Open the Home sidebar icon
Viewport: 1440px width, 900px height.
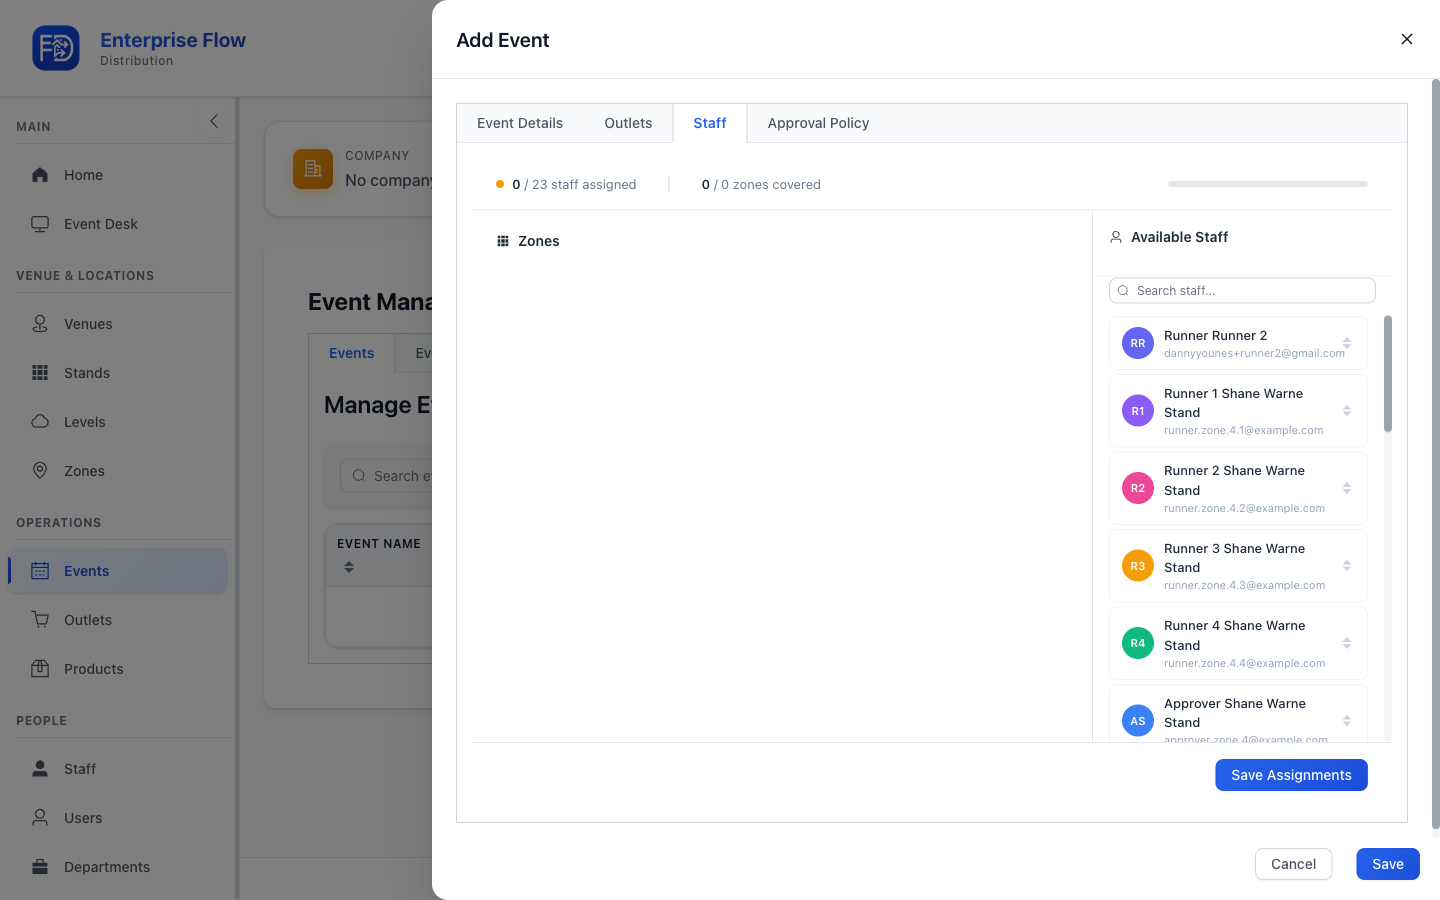pyautogui.click(x=40, y=175)
